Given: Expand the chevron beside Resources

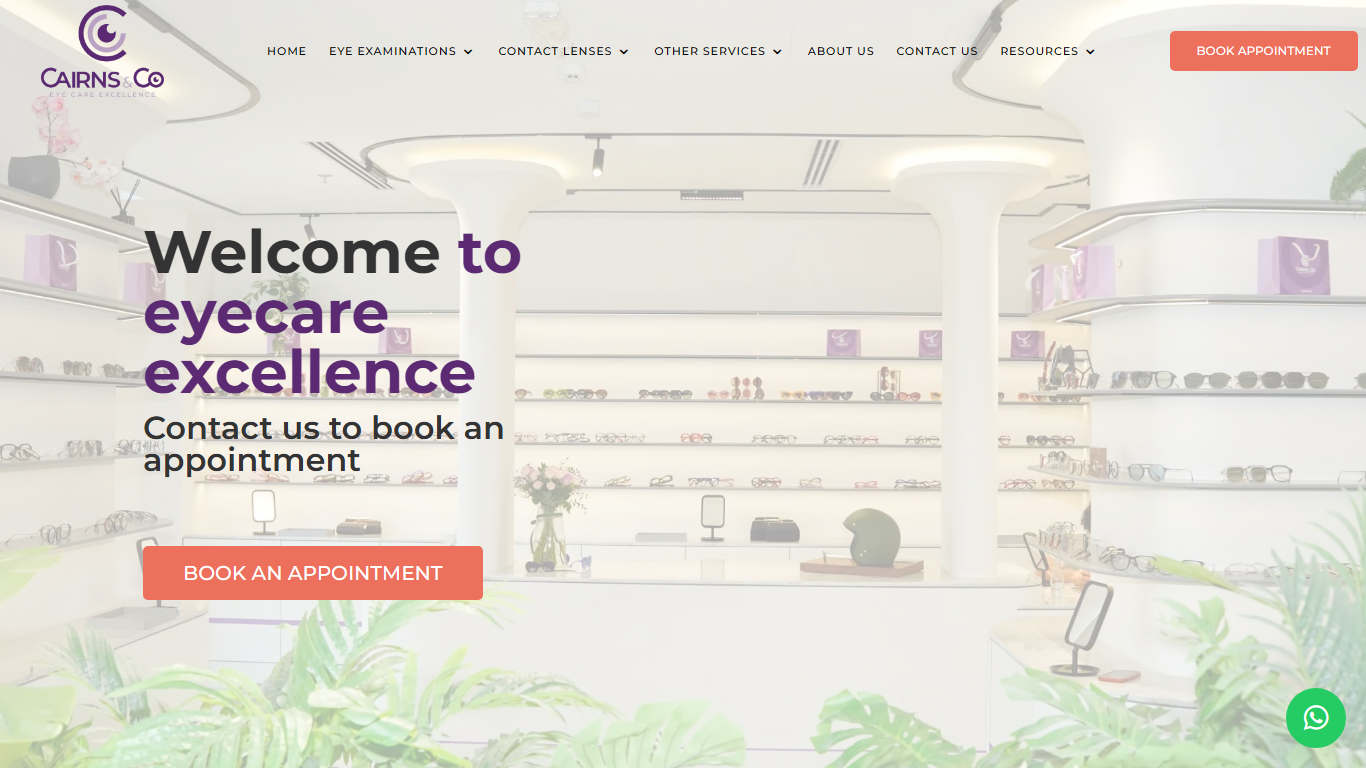Looking at the screenshot, I should coord(1090,52).
